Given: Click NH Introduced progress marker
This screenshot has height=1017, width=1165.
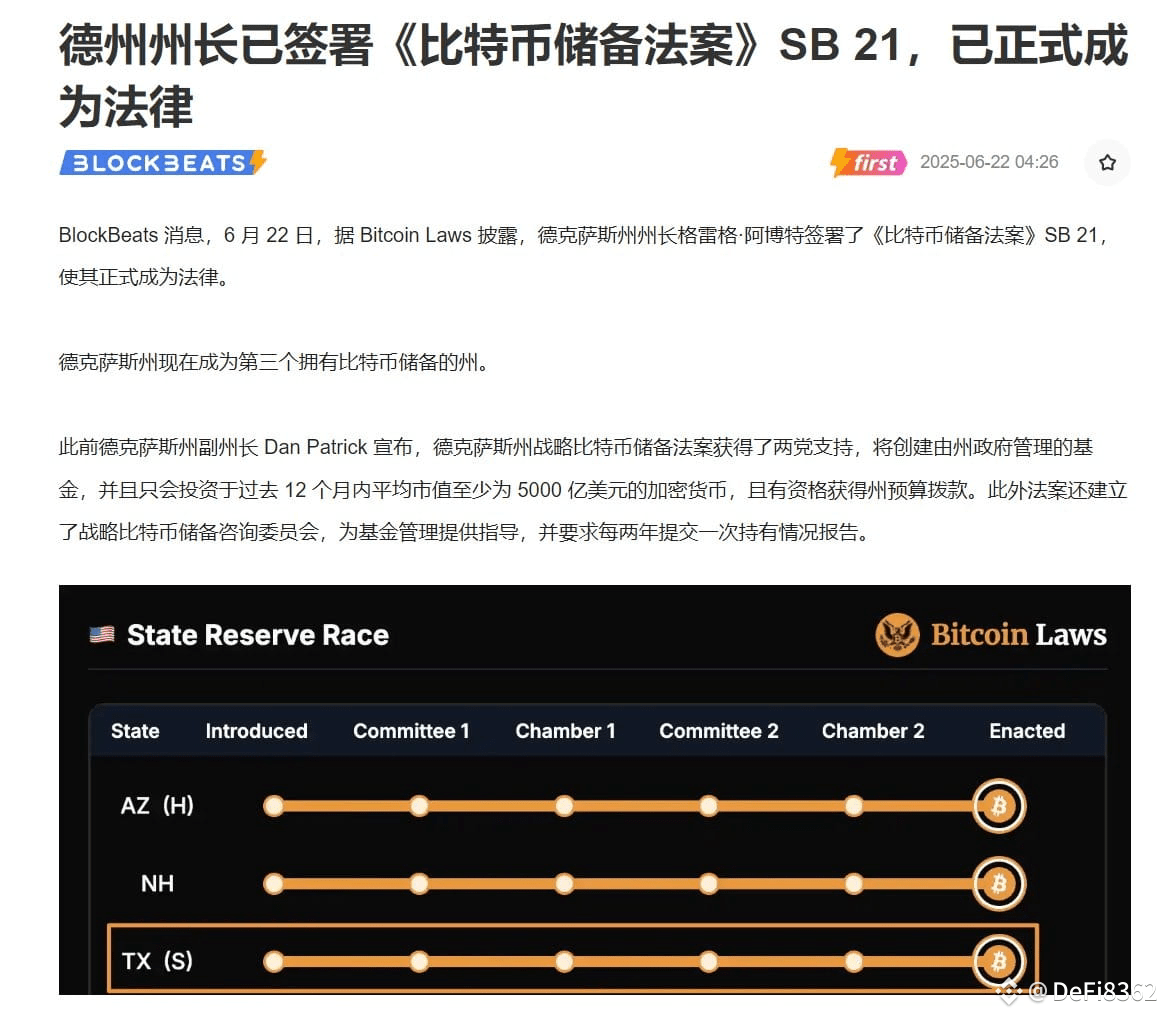Looking at the screenshot, I should (273, 883).
